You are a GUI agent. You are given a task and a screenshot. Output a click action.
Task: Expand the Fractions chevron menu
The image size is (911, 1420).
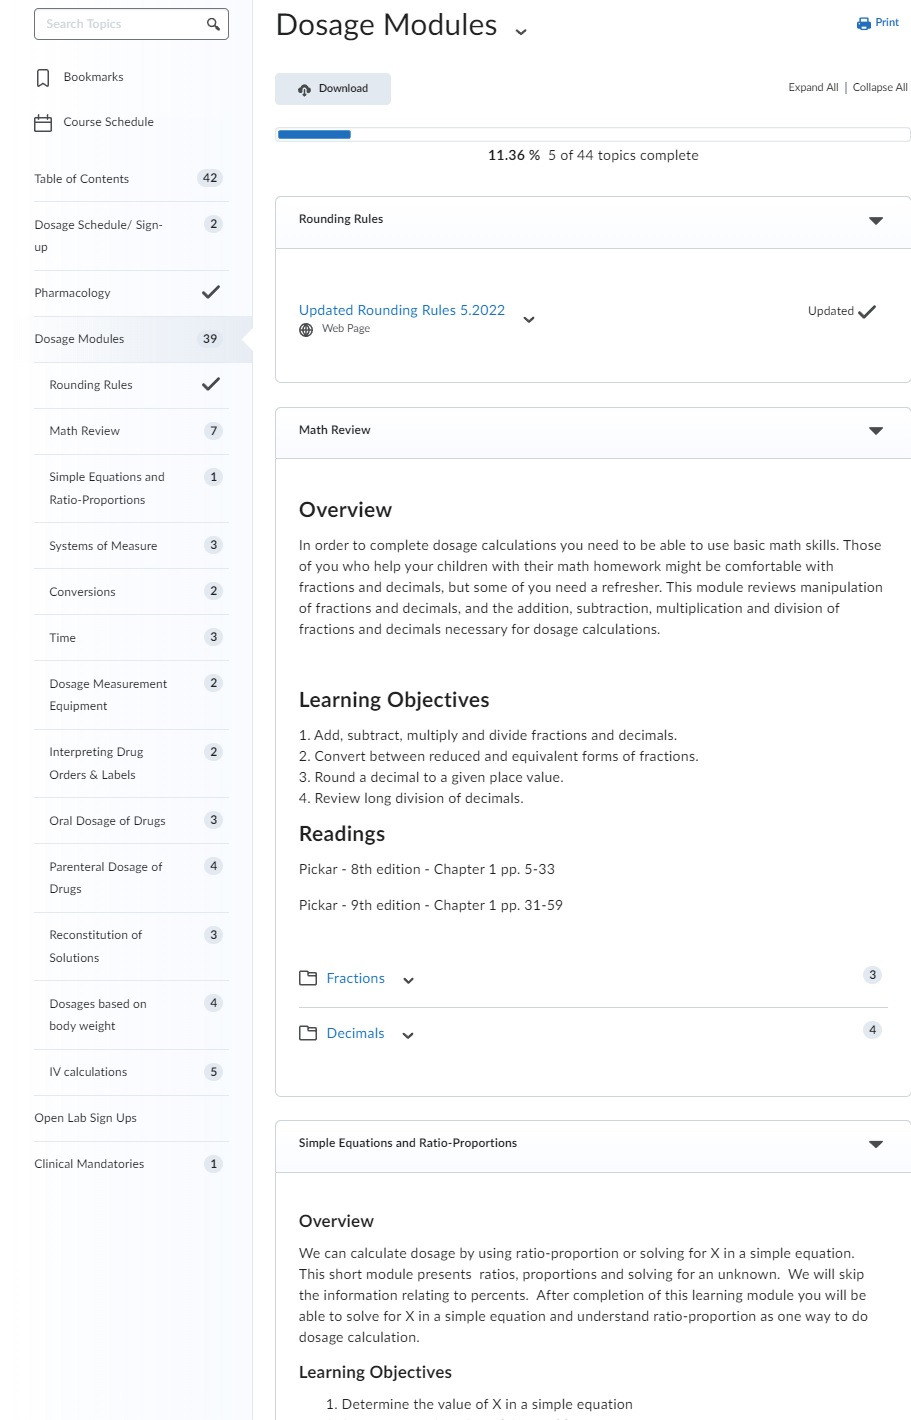(x=408, y=980)
